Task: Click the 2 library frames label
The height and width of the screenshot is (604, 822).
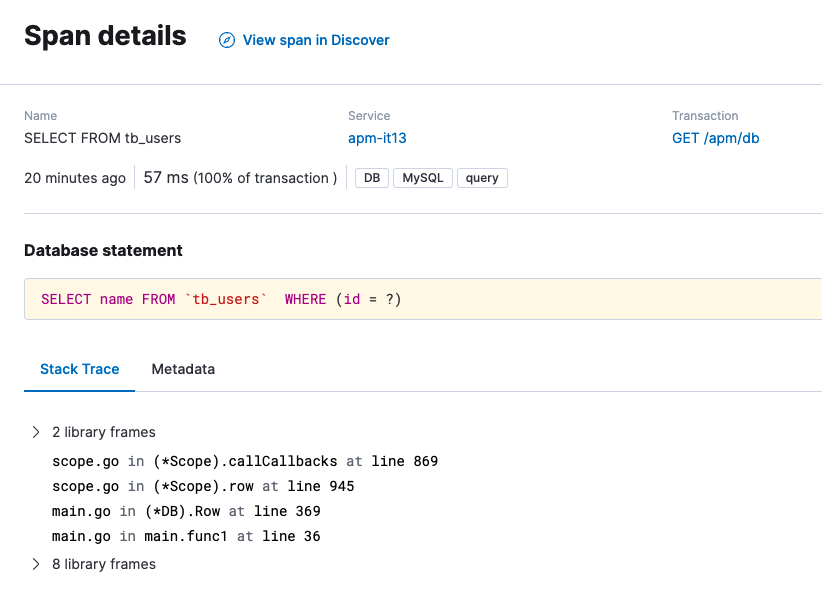Action: [x=104, y=432]
